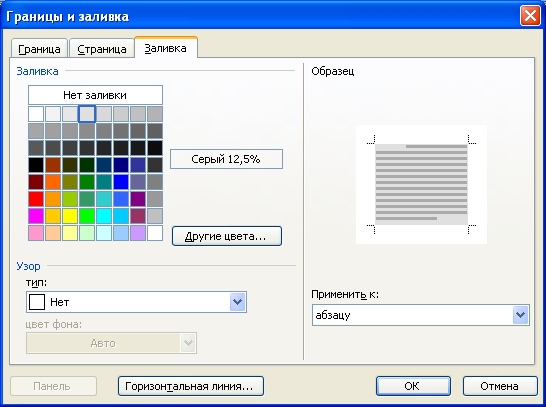The height and width of the screenshot is (407, 546).
Task: Select the lime yellow-green swatch
Action: tap(70, 199)
